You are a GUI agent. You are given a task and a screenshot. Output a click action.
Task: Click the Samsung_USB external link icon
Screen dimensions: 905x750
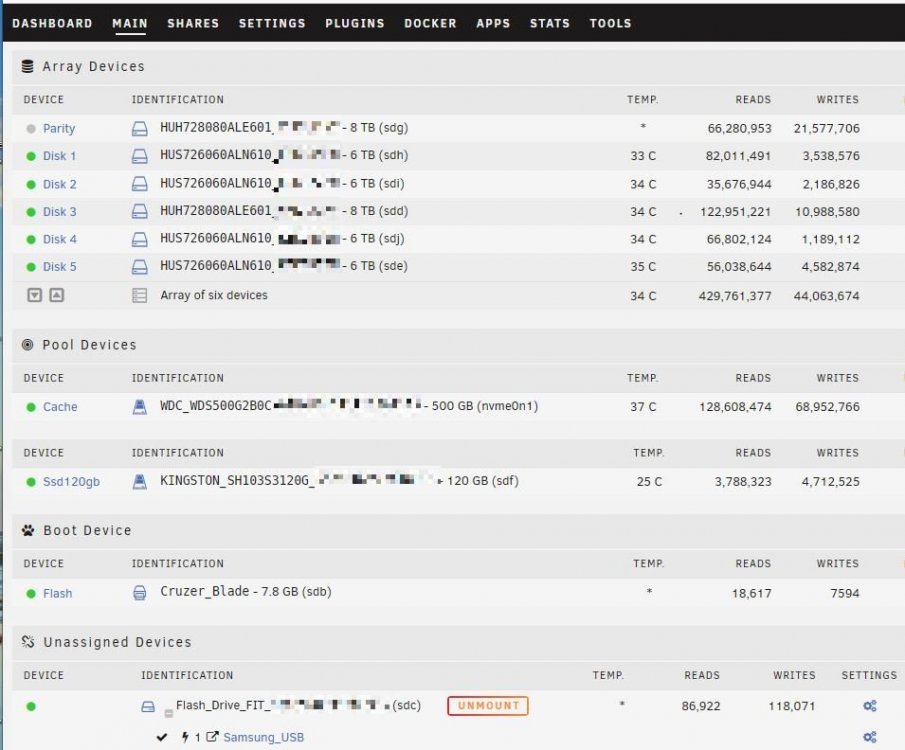[x=212, y=737]
